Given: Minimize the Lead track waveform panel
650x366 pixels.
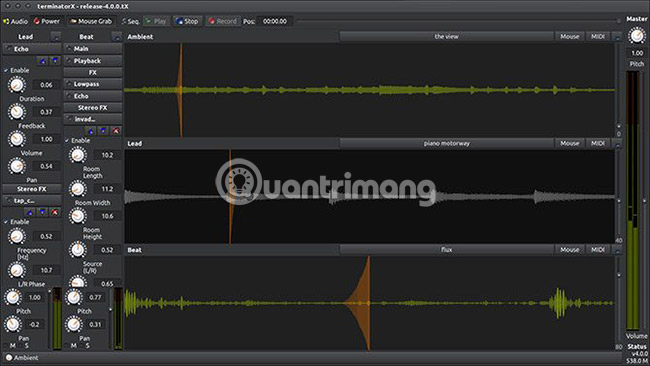Looking at the screenshot, I should click(x=617, y=143).
